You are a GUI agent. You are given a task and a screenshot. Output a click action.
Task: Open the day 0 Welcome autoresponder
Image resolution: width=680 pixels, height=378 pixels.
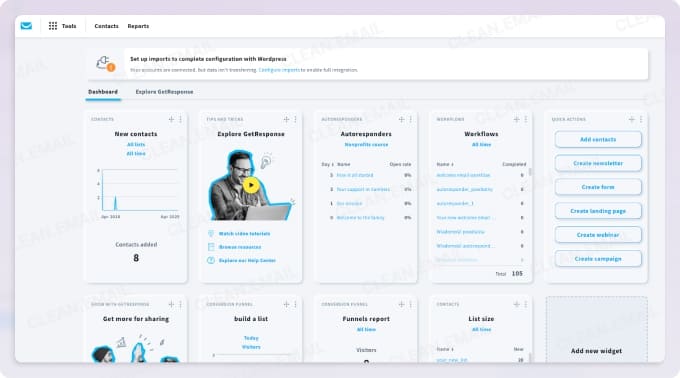point(360,218)
